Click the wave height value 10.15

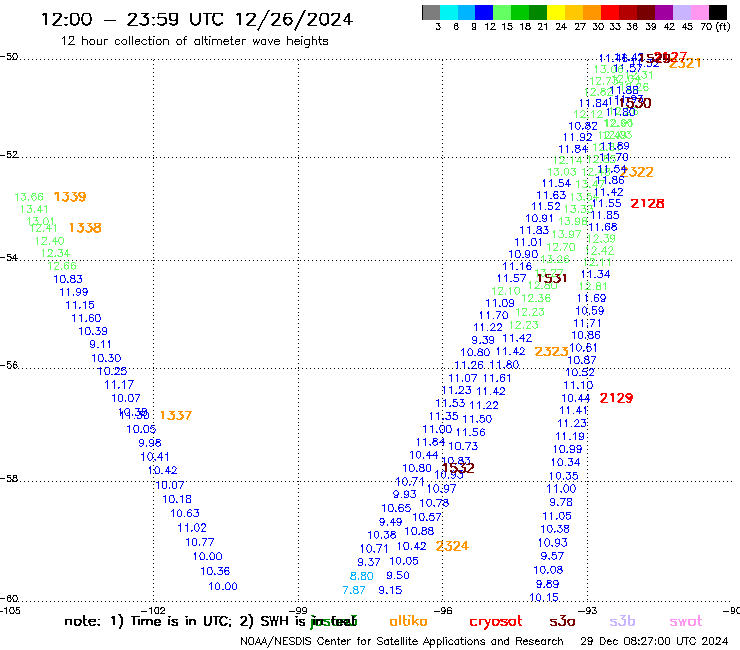(544, 597)
